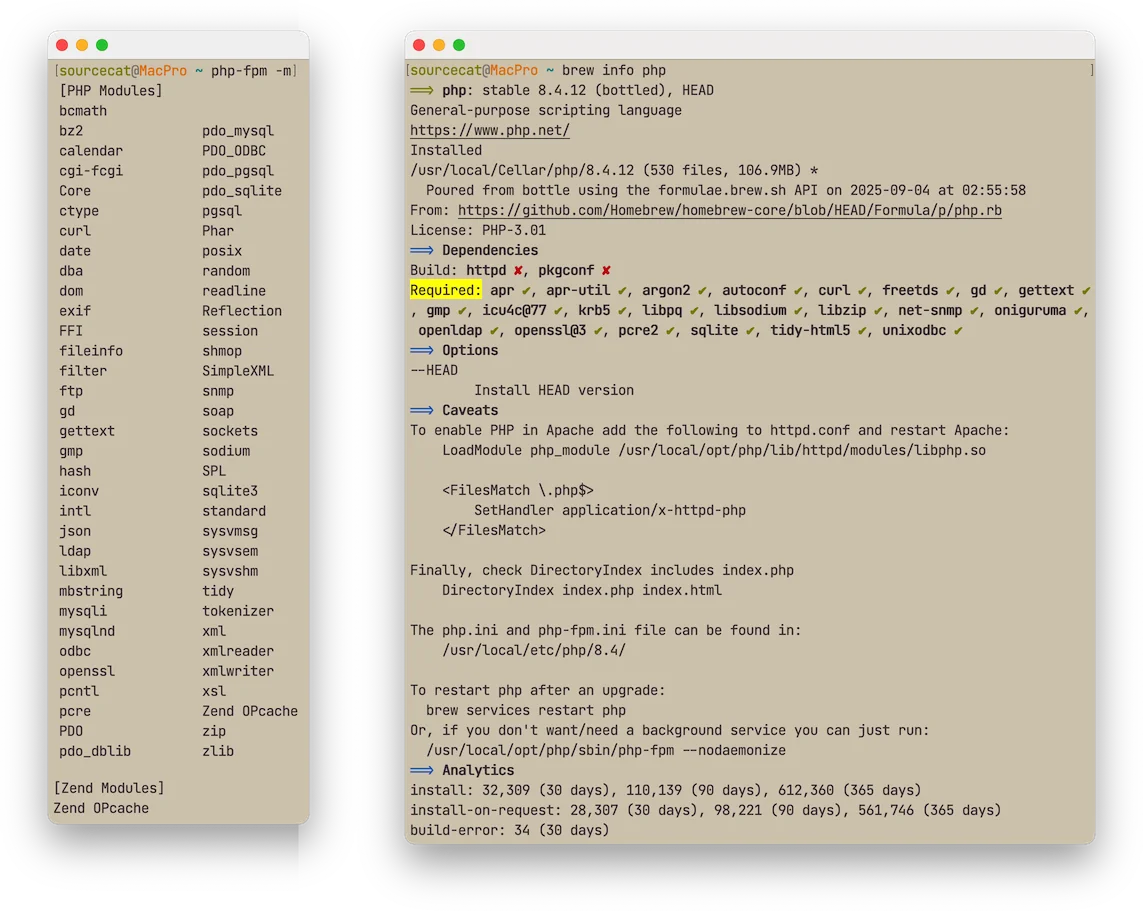The image size is (1143, 911).
Task: Click 'brew services restart php' command line
Action: pos(526,710)
